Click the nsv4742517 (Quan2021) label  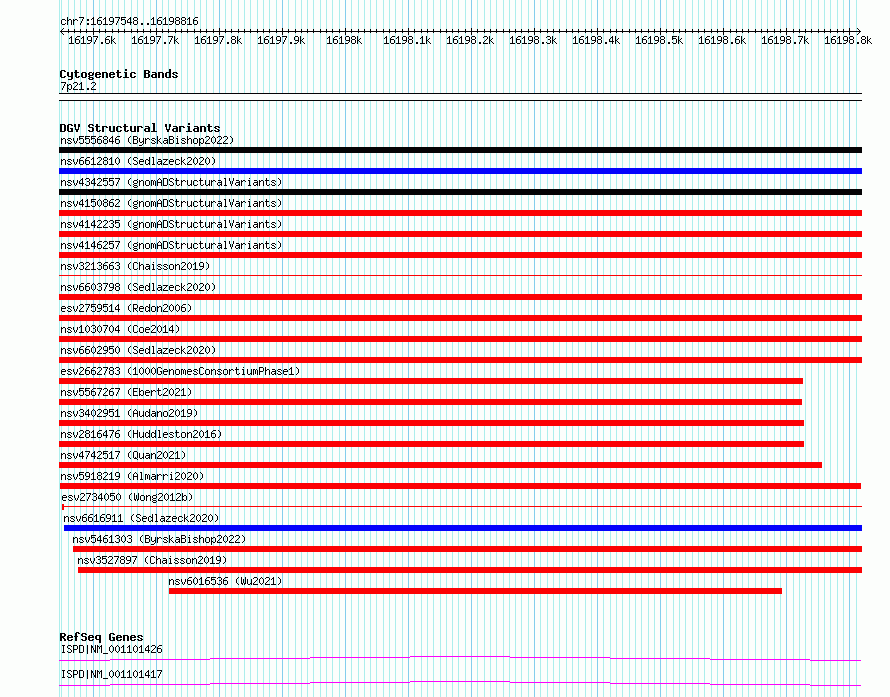click(x=123, y=455)
